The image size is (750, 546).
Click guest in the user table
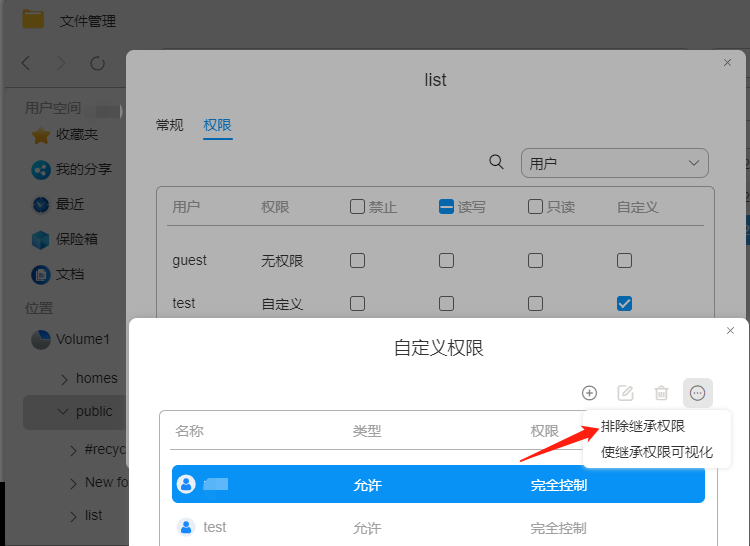click(x=189, y=260)
